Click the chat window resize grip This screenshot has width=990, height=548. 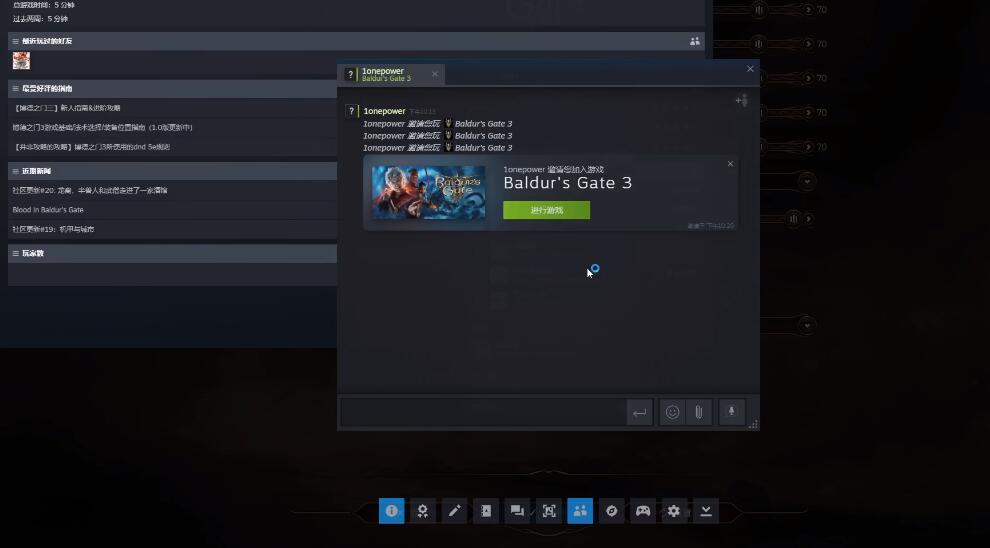tap(753, 424)
